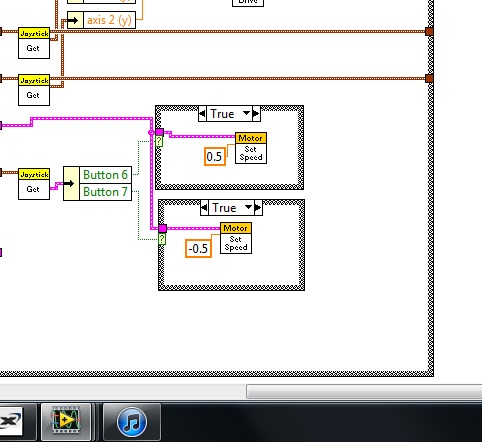Screen dimensions: 484x442
Task: Go to next case in upper structure
Action: 256,114
